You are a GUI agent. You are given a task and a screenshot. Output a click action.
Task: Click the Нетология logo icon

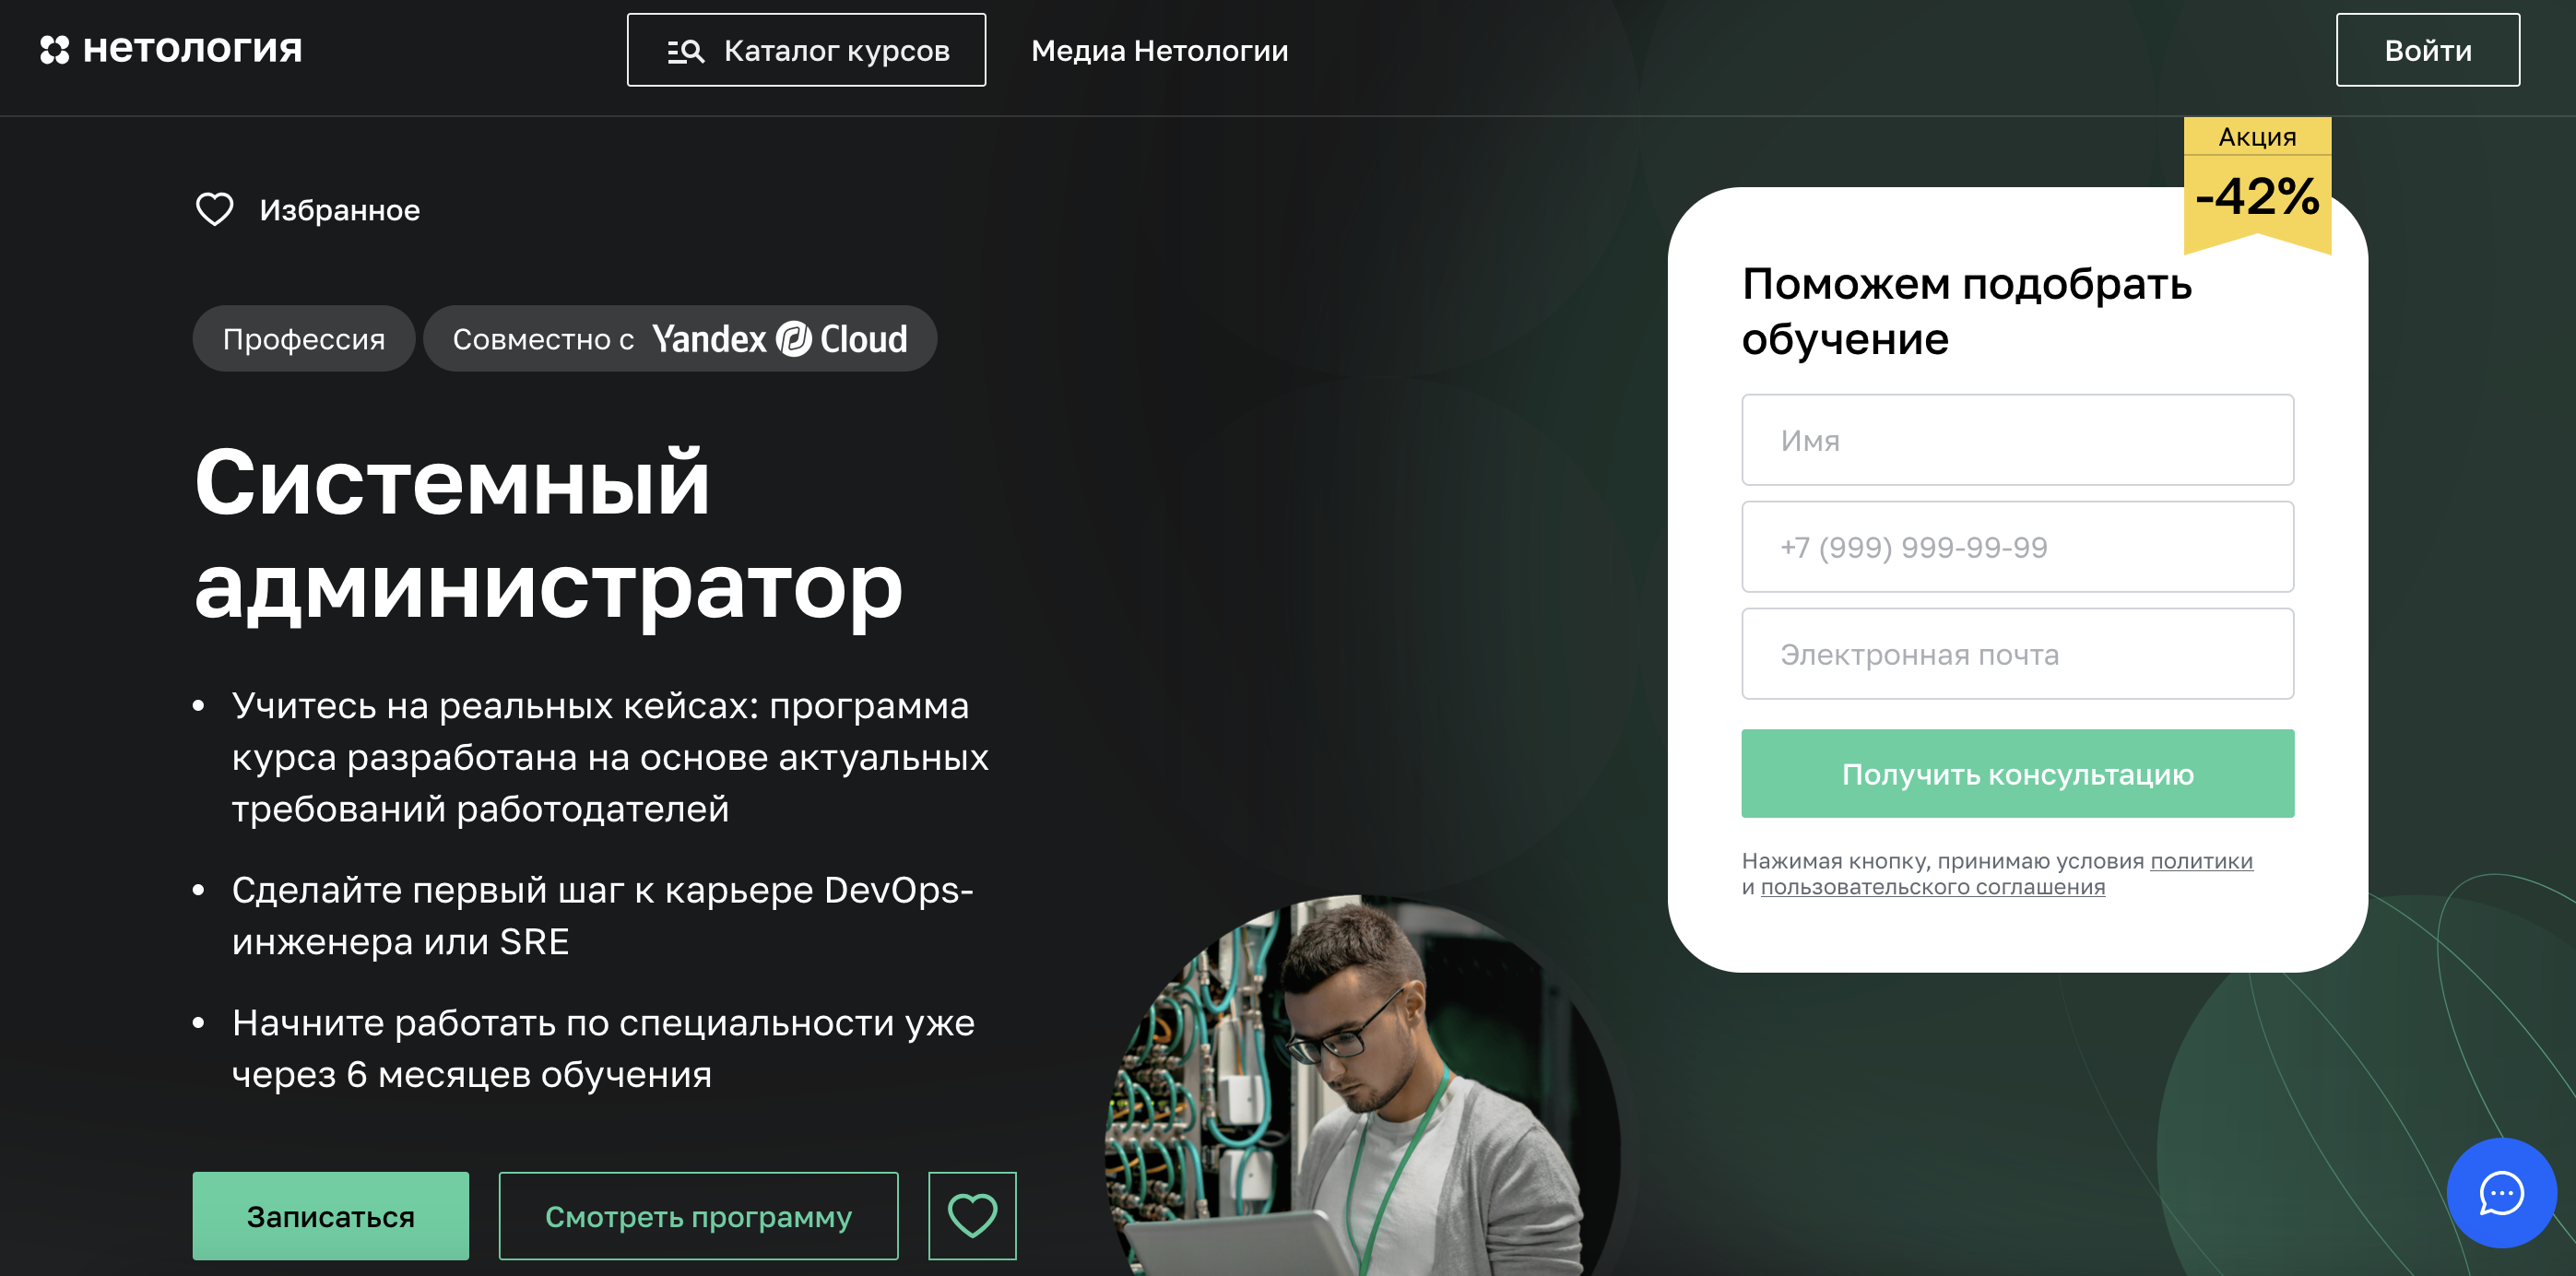(54, 50)
